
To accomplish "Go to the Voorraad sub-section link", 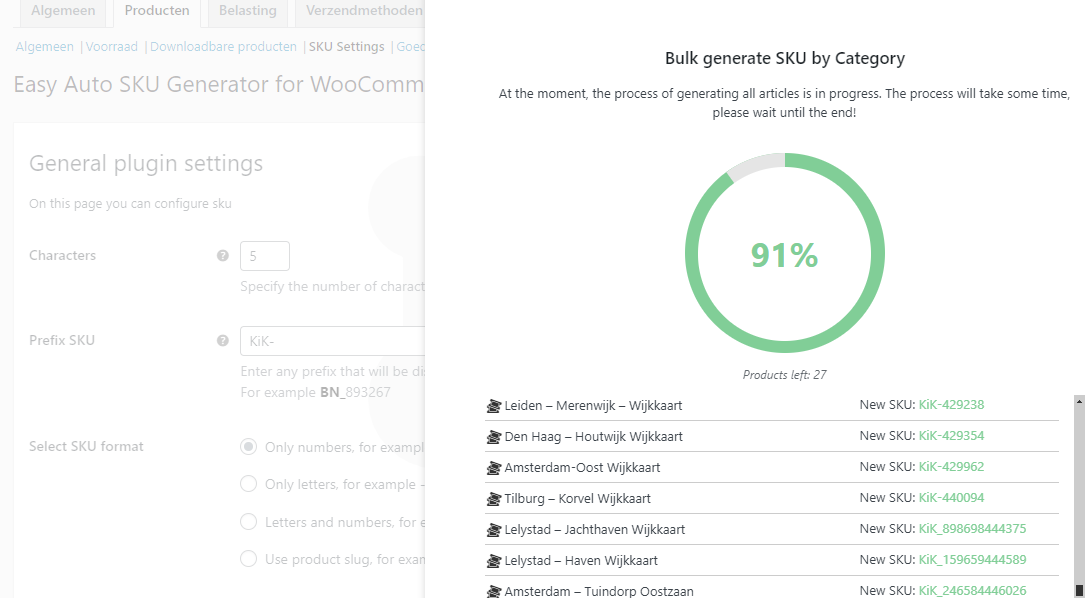I will point(112,47).
